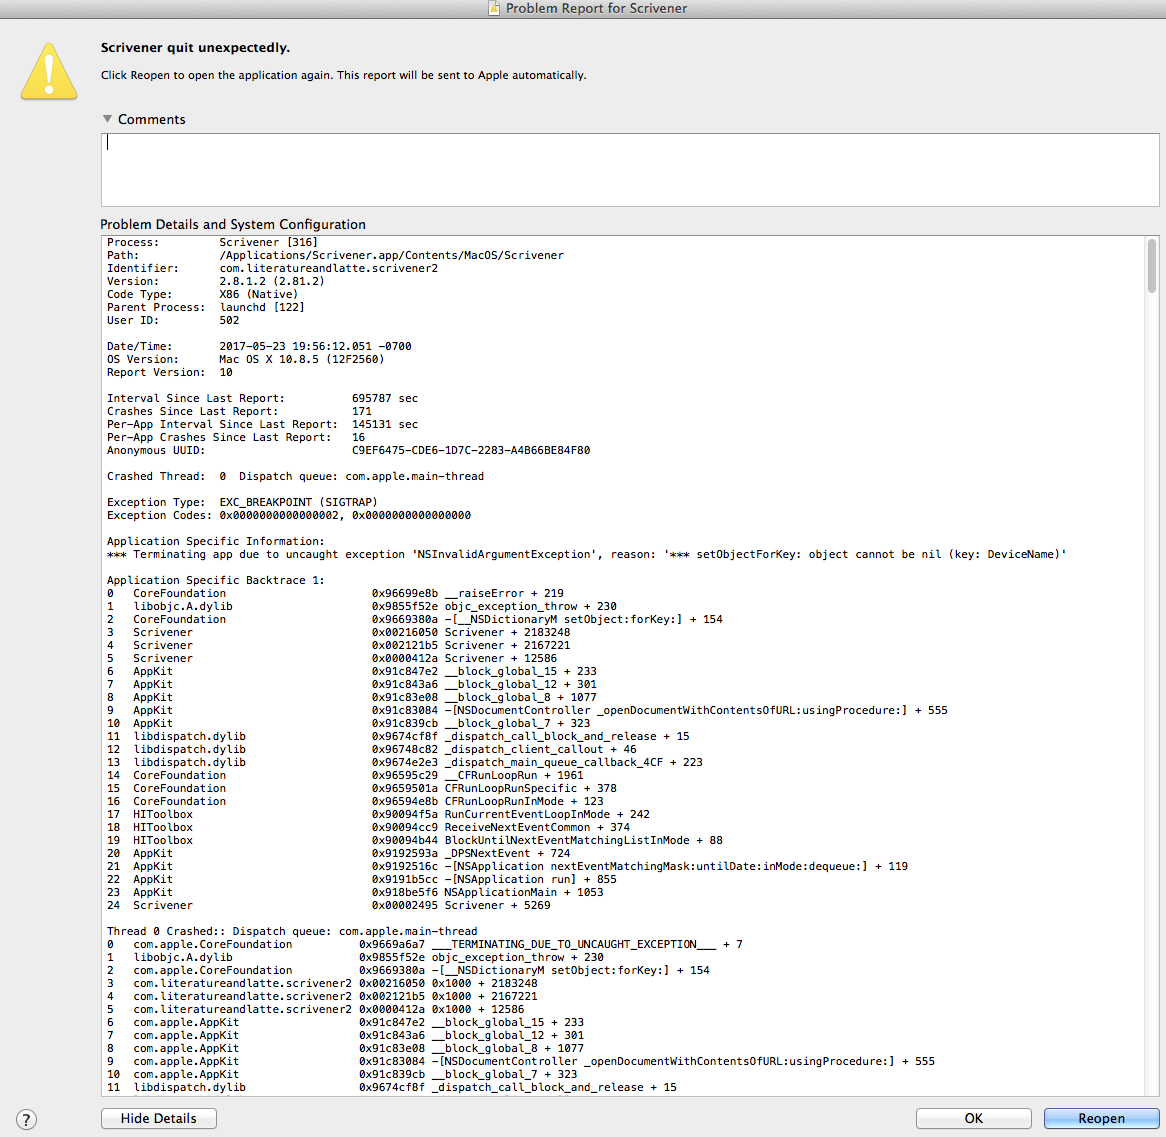Click thread row 5 scrivener2 0x1000 + 12586
Screen dimensions: 1166x1137
click(x=315, y=1010)
